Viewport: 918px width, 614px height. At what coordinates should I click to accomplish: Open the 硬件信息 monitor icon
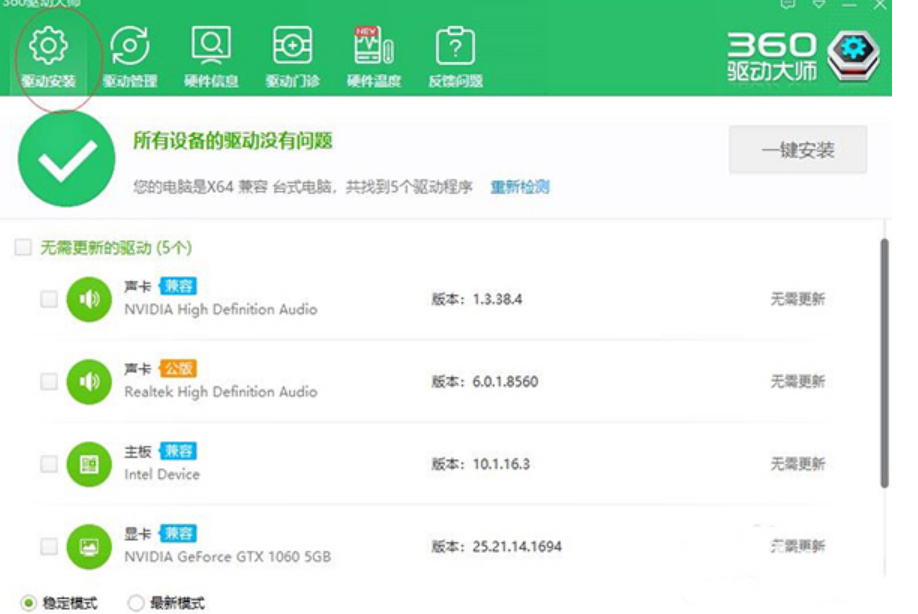pos(211,47)
